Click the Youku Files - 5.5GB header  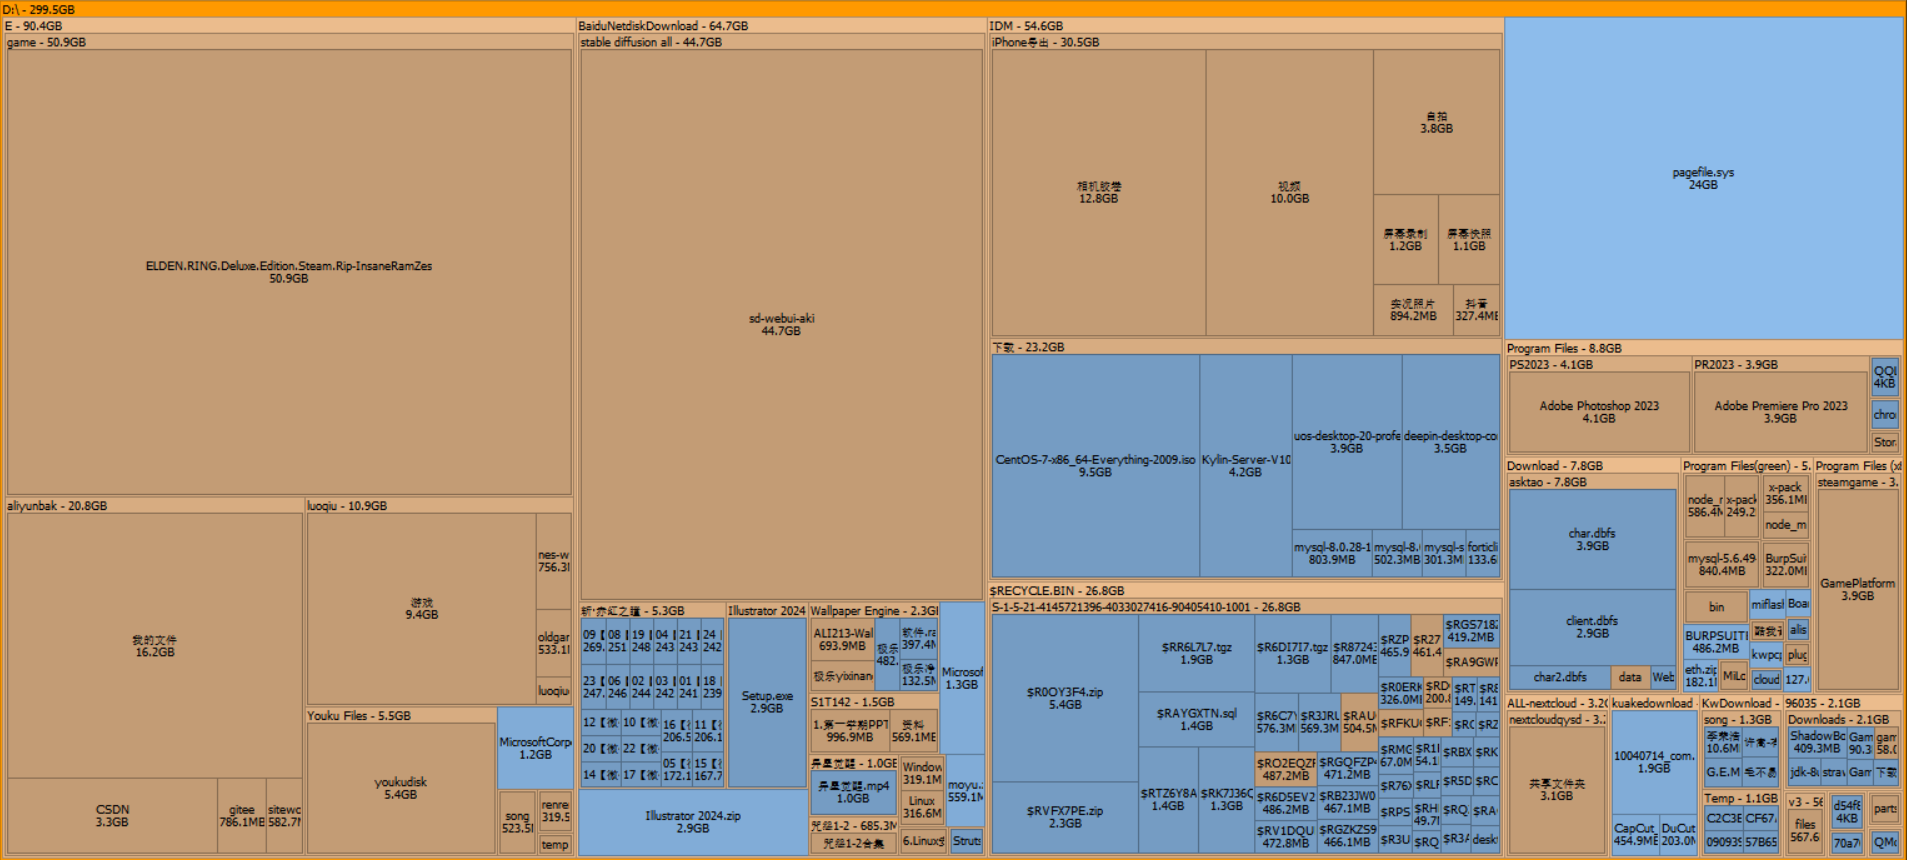click(401, 716)
